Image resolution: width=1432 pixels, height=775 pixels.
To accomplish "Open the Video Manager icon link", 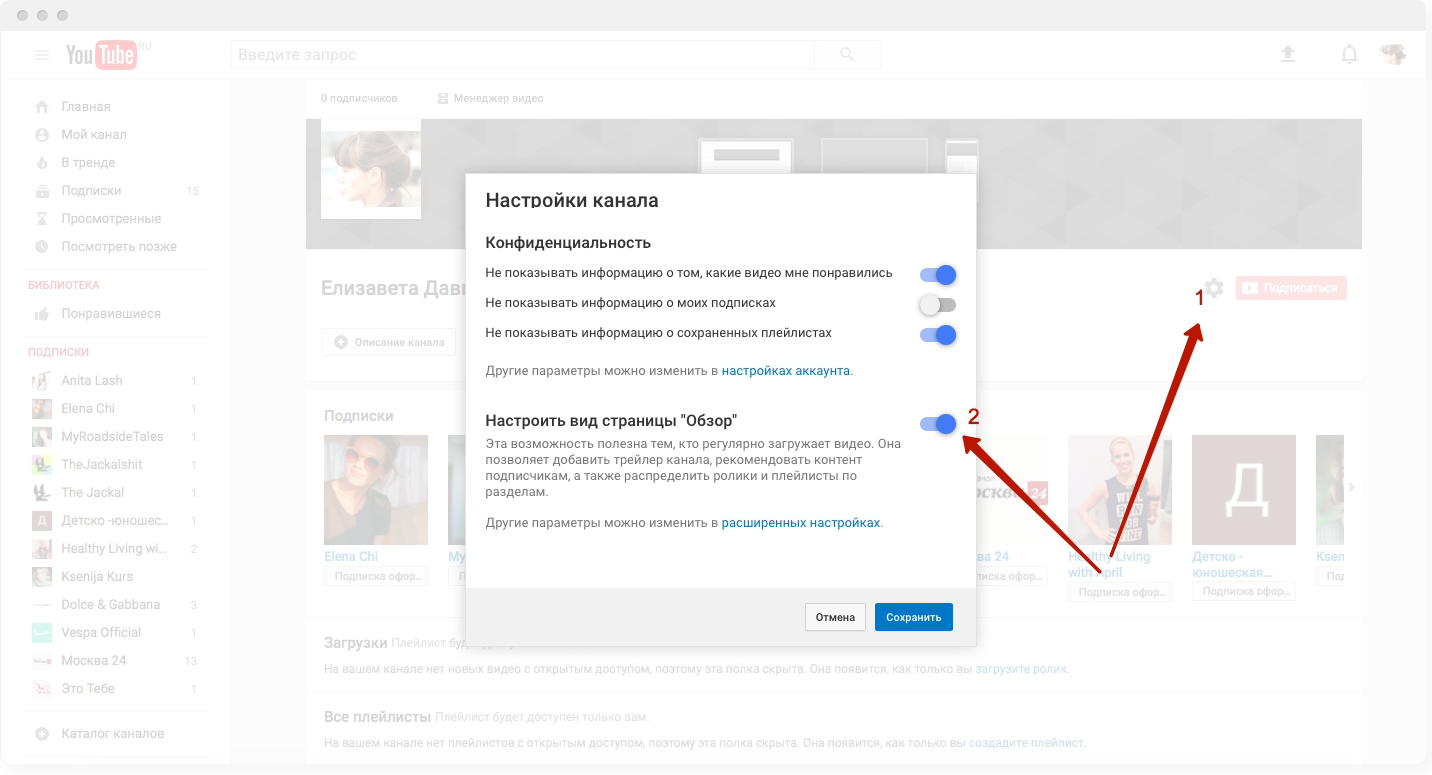I will click(x=443, y=98).
